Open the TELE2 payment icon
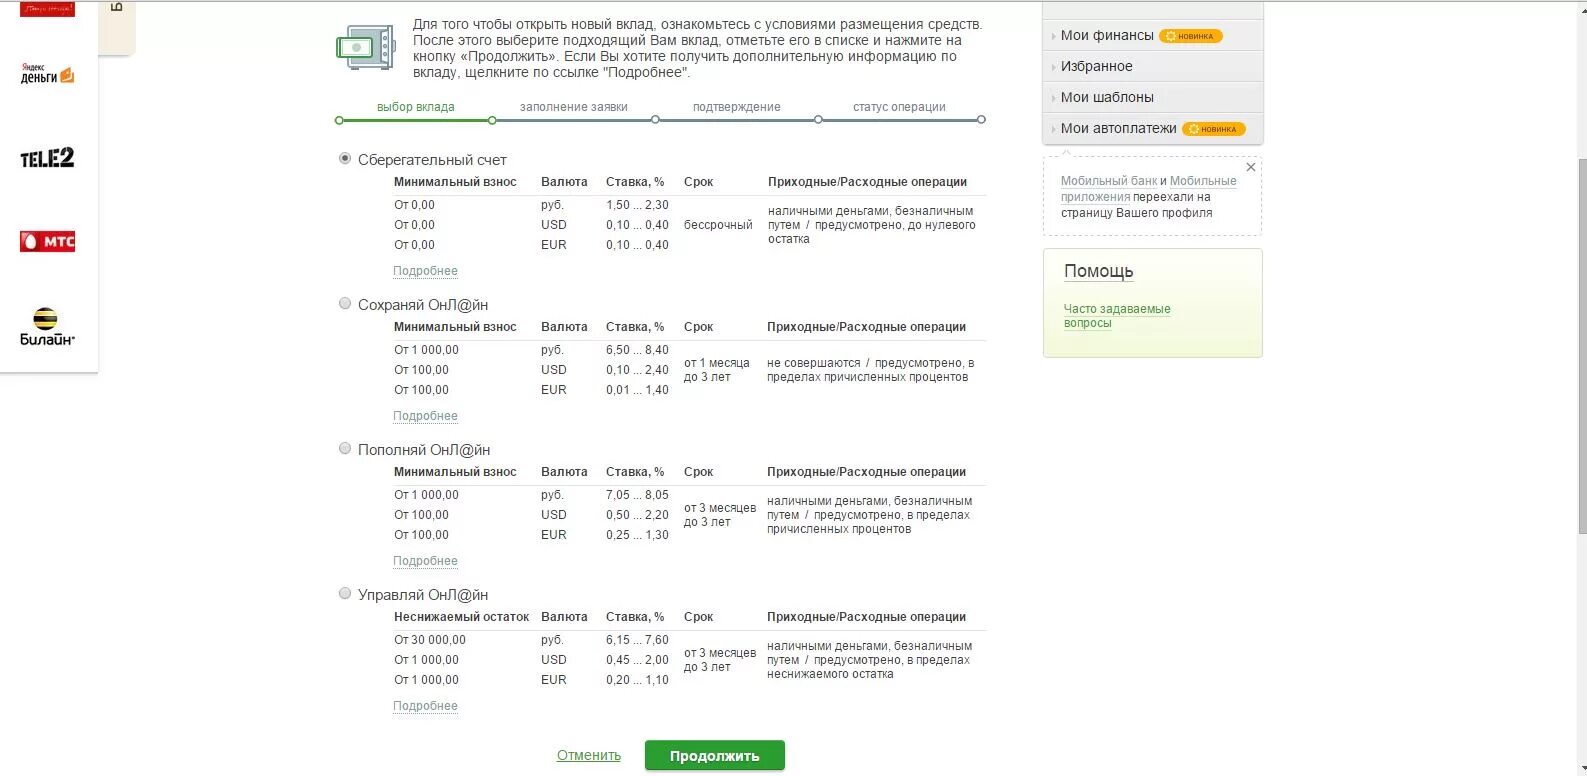 47,158
